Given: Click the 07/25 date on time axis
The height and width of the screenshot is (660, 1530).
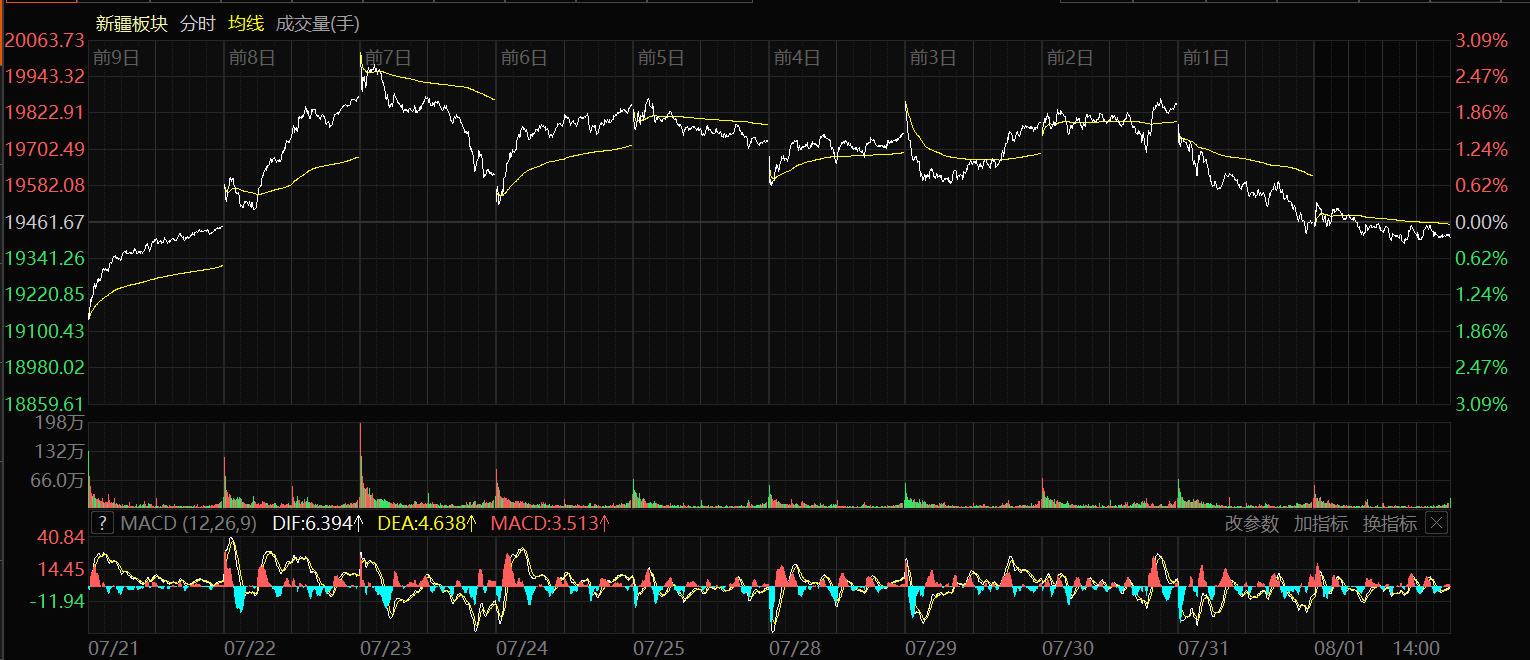Looking at the screenshot, I should pyautogui.click(x=658, y=648).
